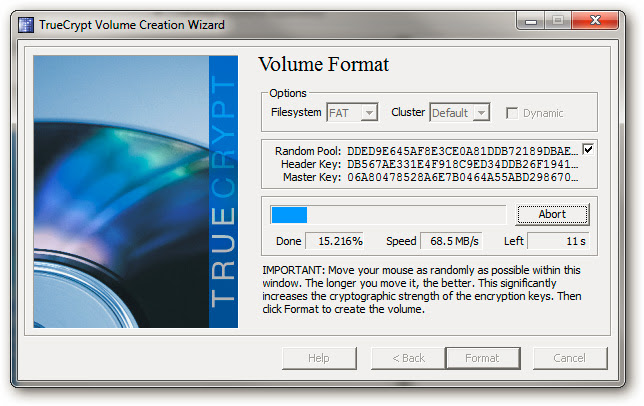644x406 pixels.
Task: Click the TrueCrypt disc banner image
Action: coord(136,192)
